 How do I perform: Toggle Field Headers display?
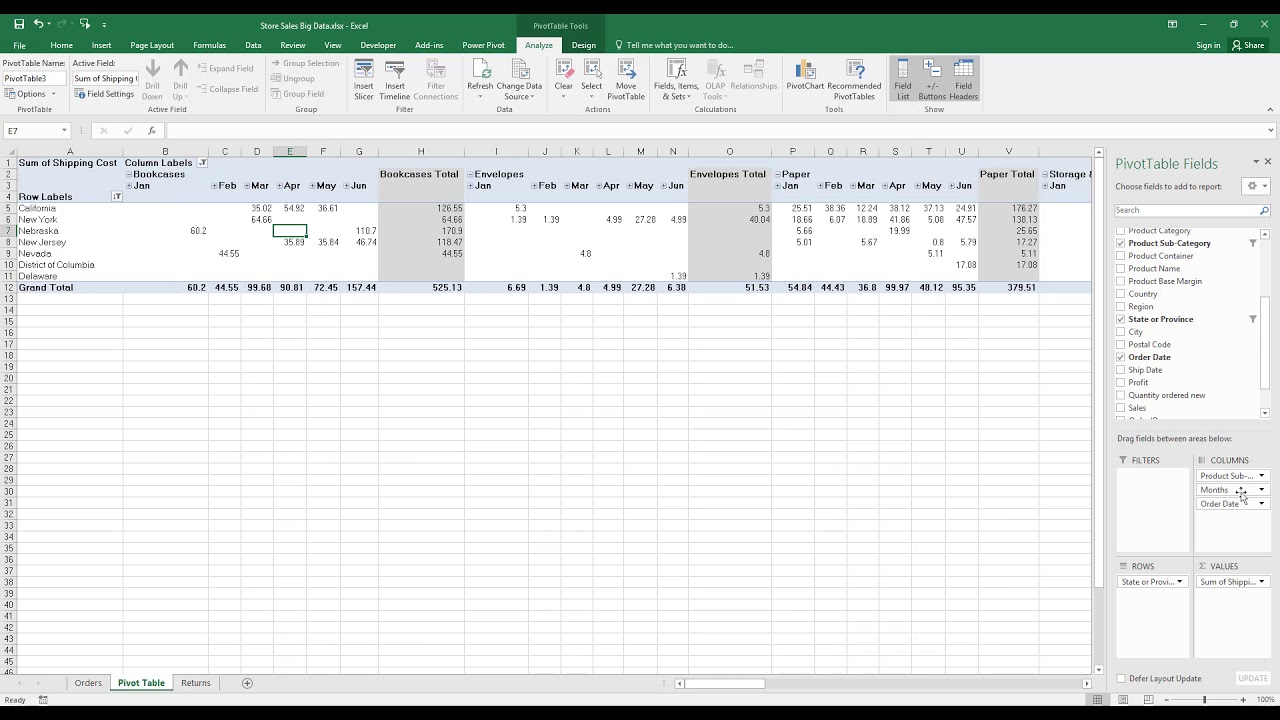coord(963,80)
